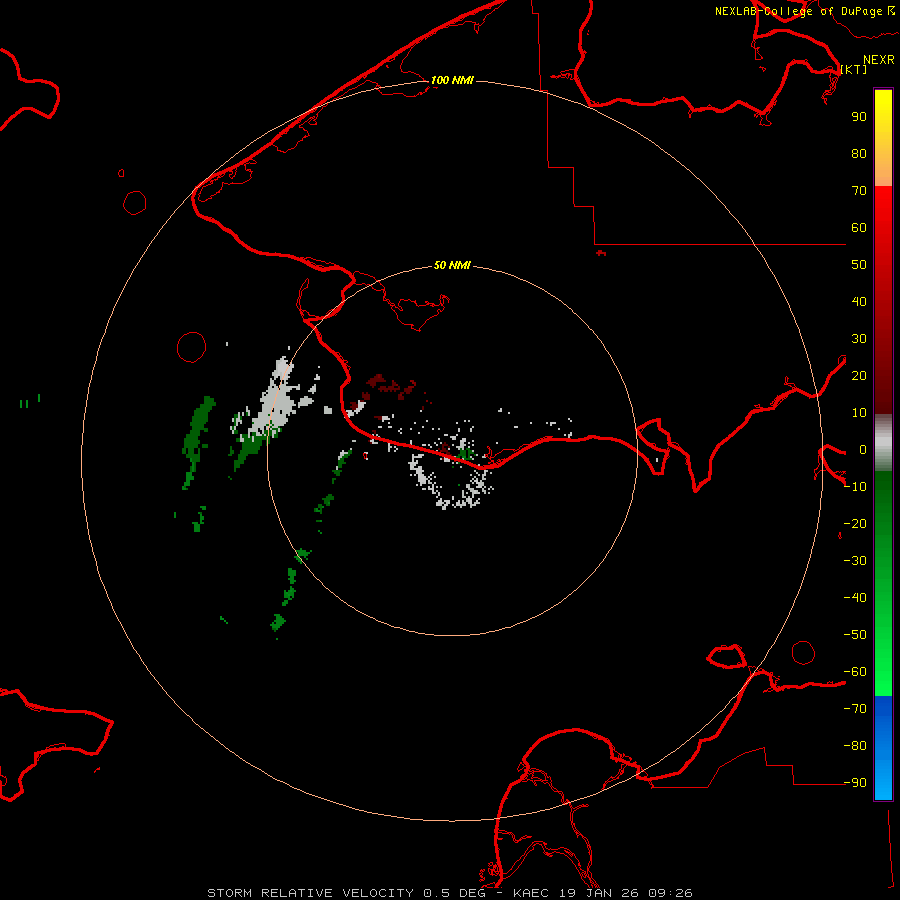
Task: Click the 0 scale label
Action: pos(863,450)
